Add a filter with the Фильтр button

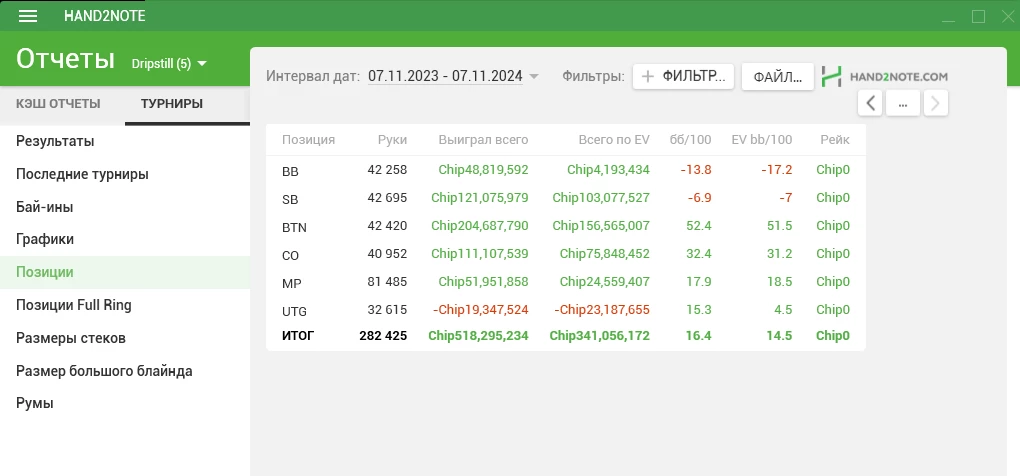(683, 76)
